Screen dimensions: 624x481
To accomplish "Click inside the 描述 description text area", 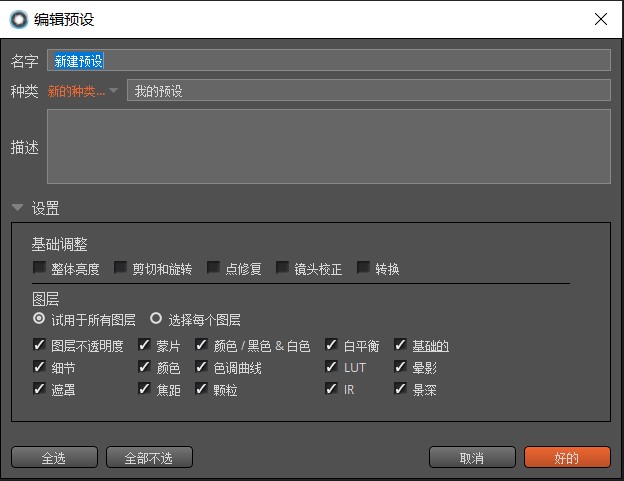I will (329, 146).
